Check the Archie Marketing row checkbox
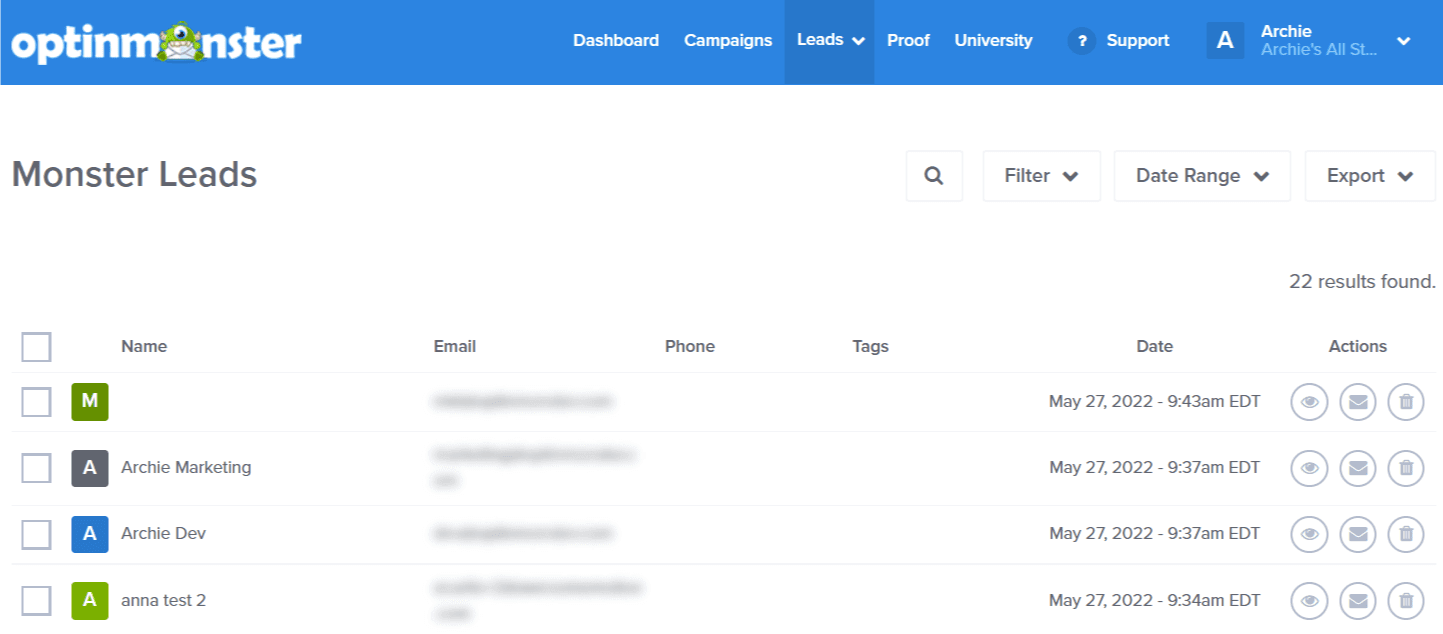This screenshot has height=634, width=1443. [36, 467]
